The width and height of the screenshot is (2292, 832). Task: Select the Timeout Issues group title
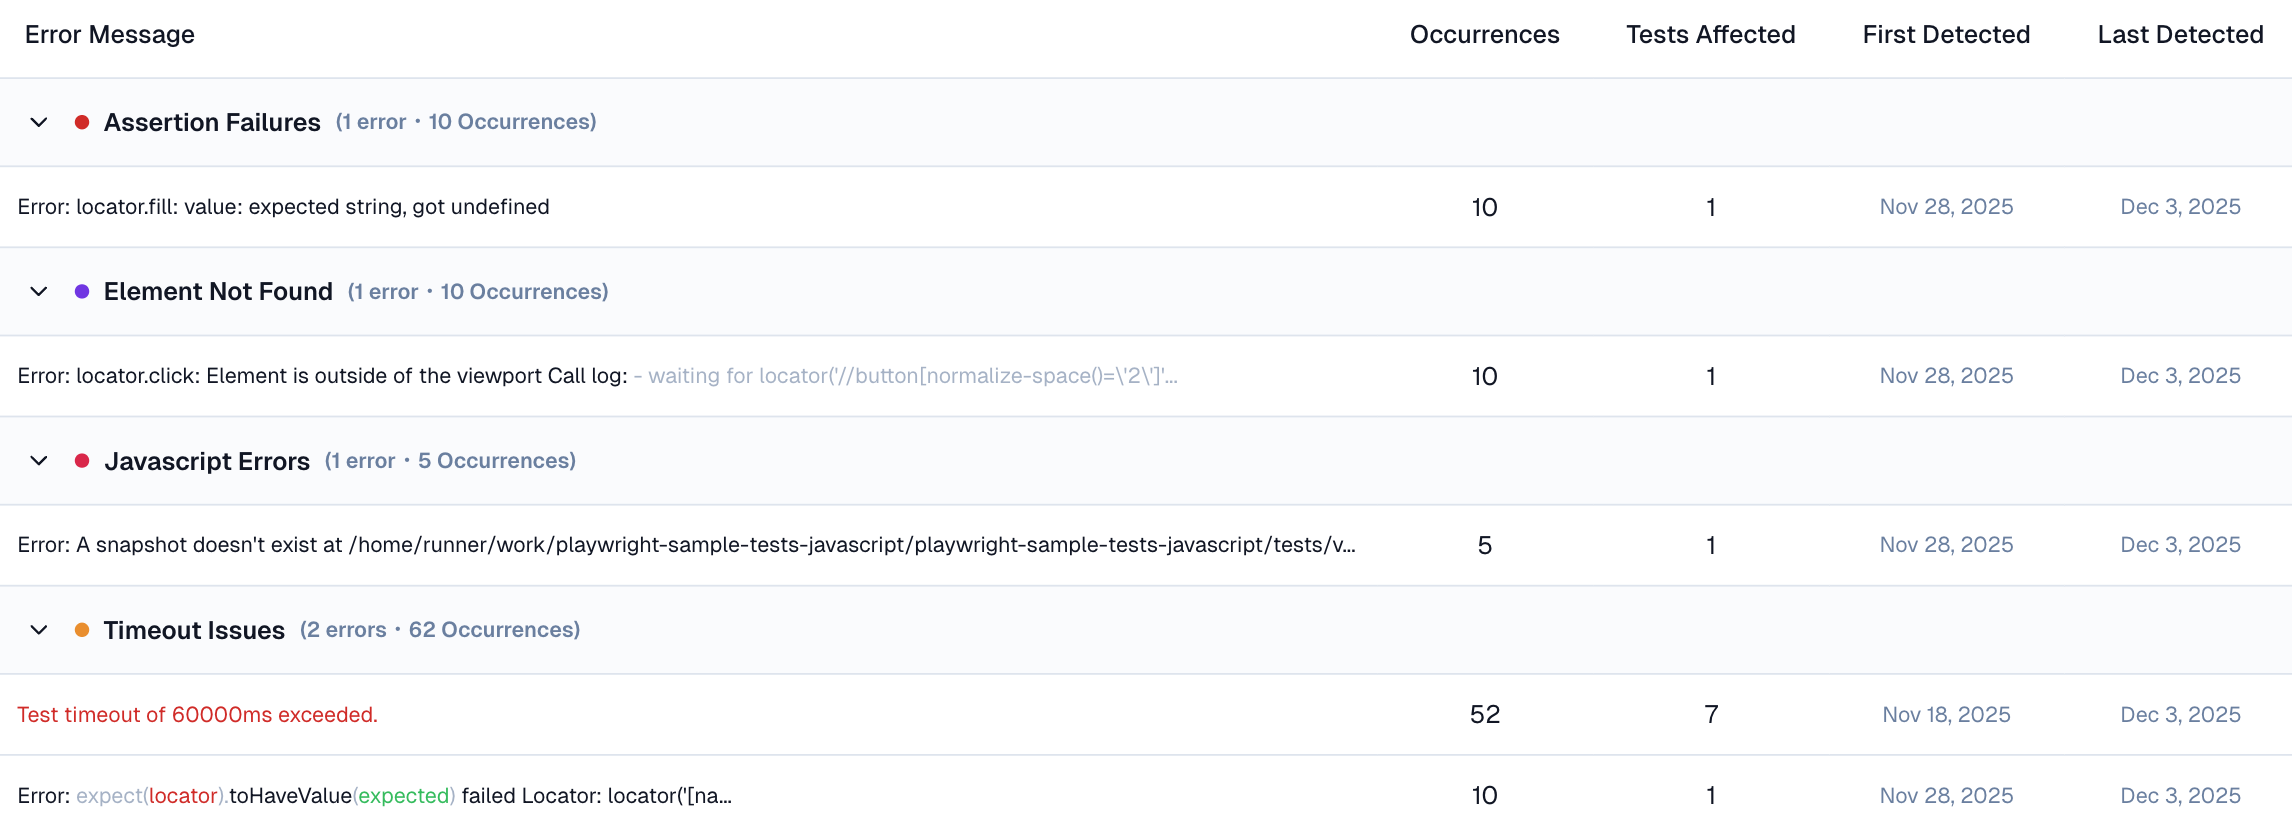pyautogui.click(x=194, y=630)
